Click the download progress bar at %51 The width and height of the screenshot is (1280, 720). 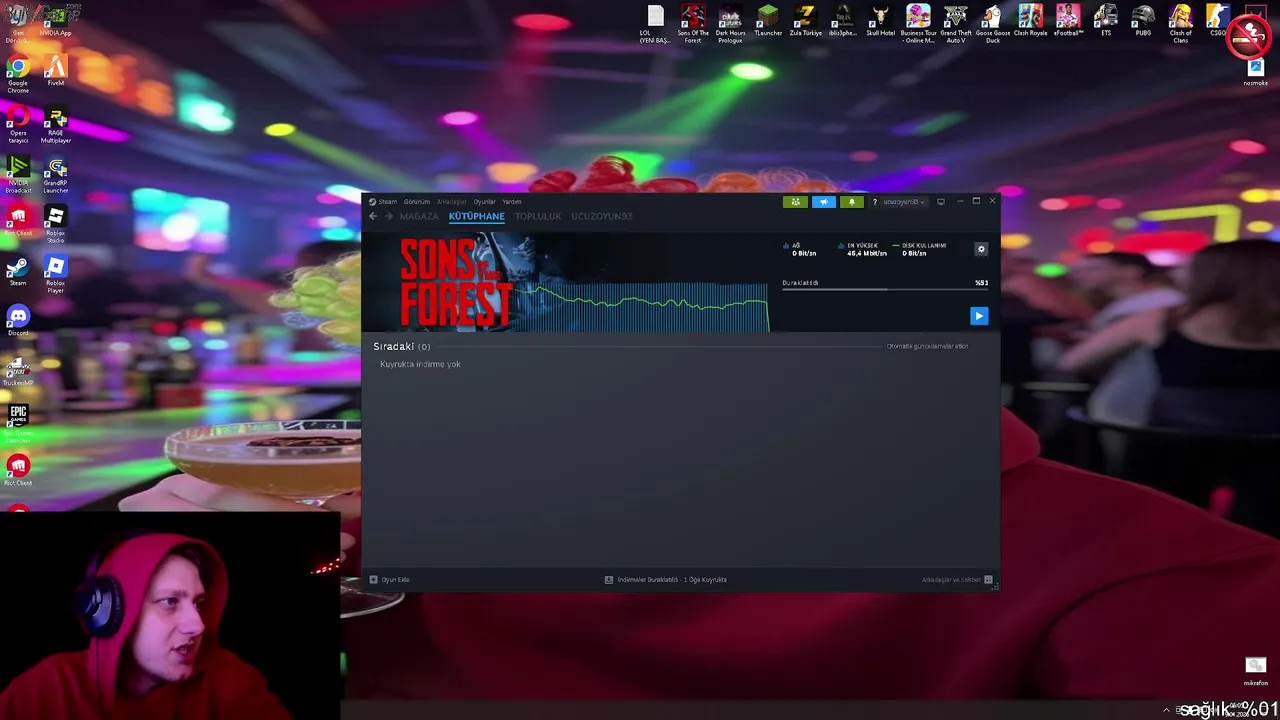[885, 290]
